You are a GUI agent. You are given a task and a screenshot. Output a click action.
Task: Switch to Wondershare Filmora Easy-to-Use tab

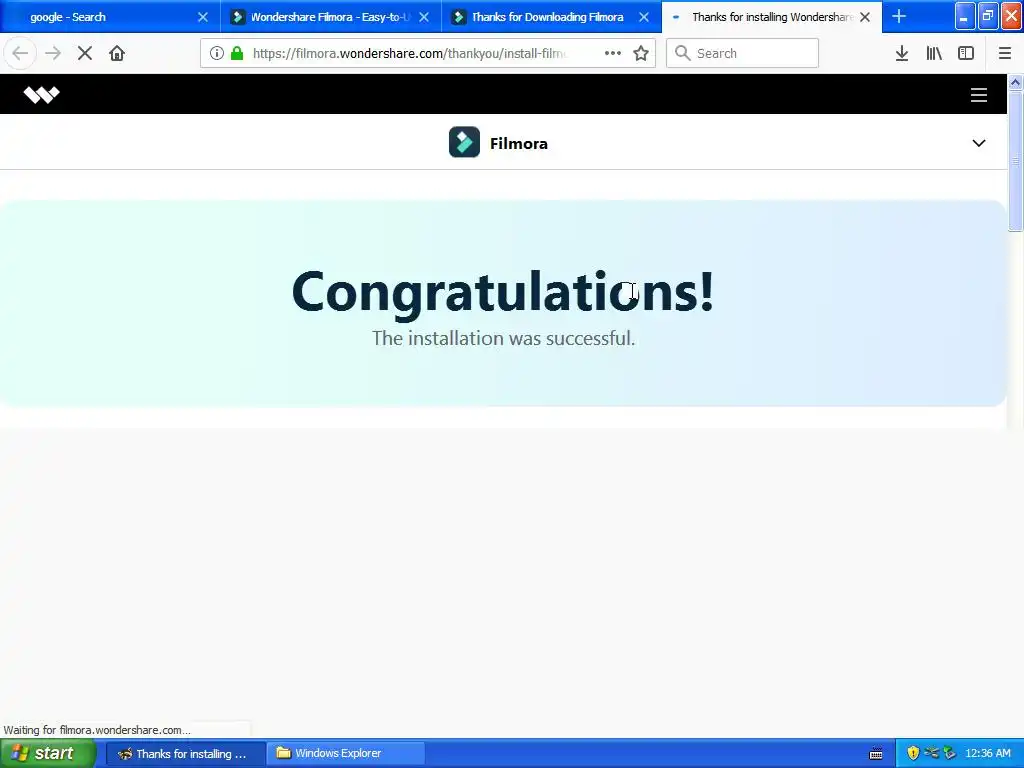[330, 17]
